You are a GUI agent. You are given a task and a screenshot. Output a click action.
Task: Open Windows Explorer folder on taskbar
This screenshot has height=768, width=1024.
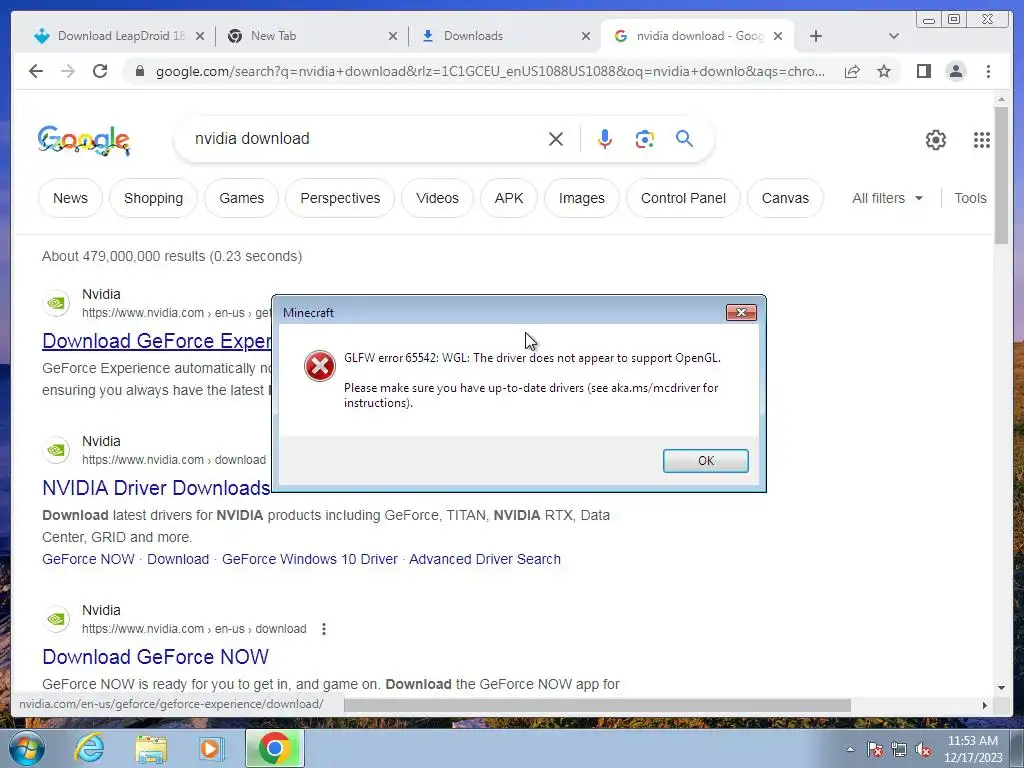151,748
